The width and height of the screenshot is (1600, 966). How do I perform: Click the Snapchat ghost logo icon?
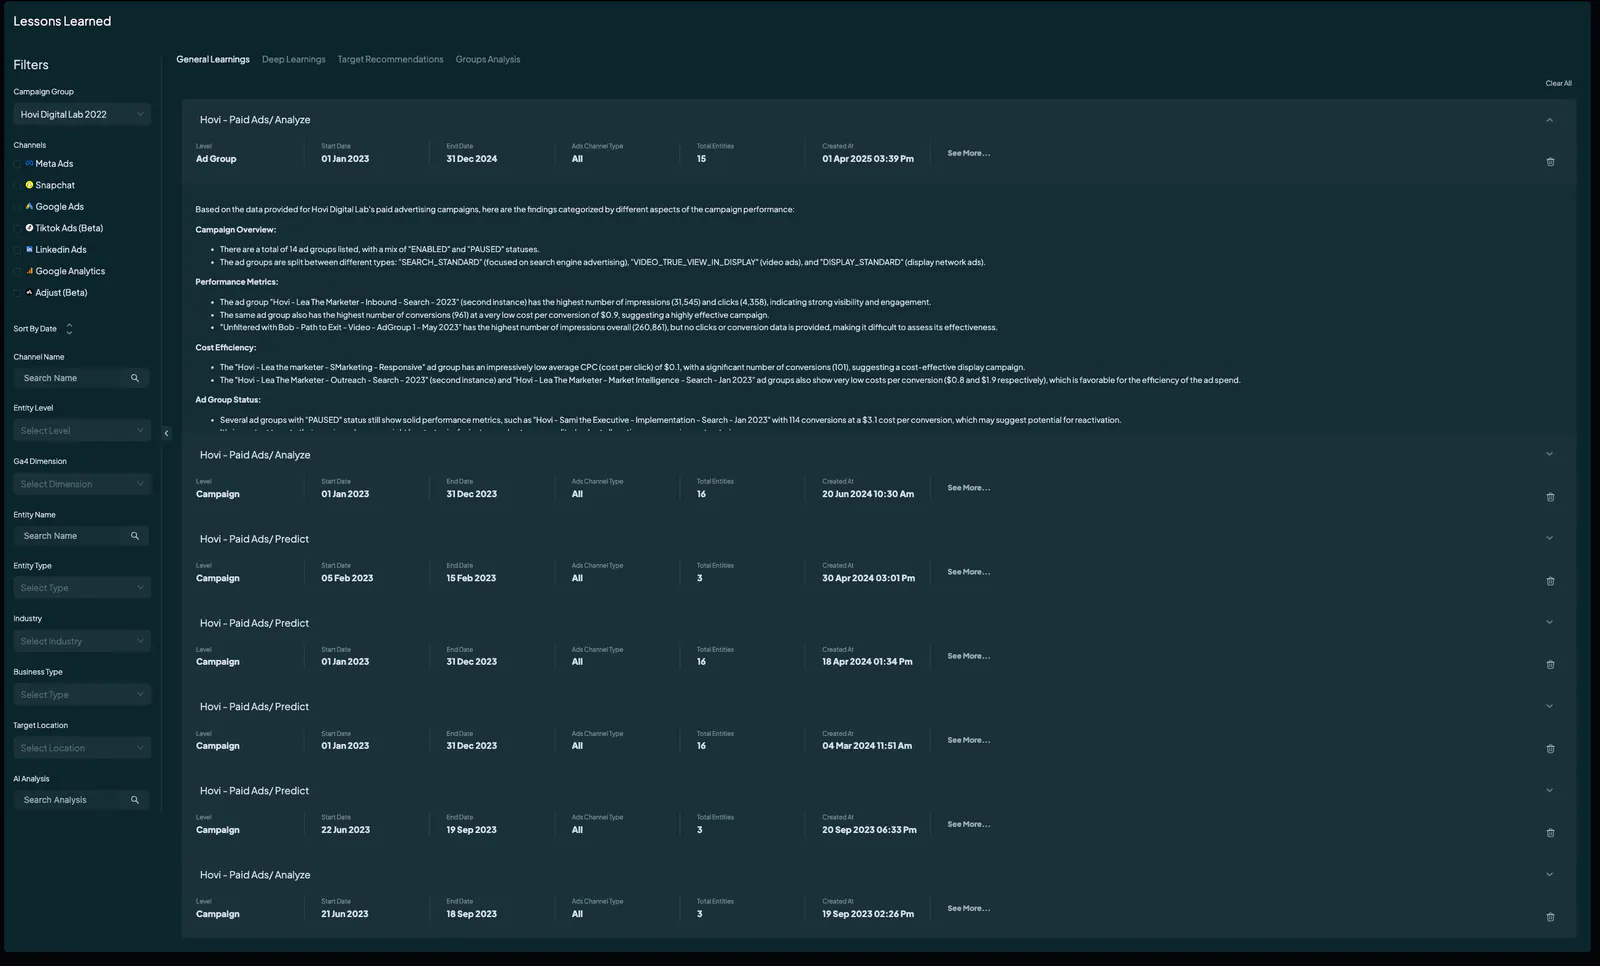click(x=29, y=185)
